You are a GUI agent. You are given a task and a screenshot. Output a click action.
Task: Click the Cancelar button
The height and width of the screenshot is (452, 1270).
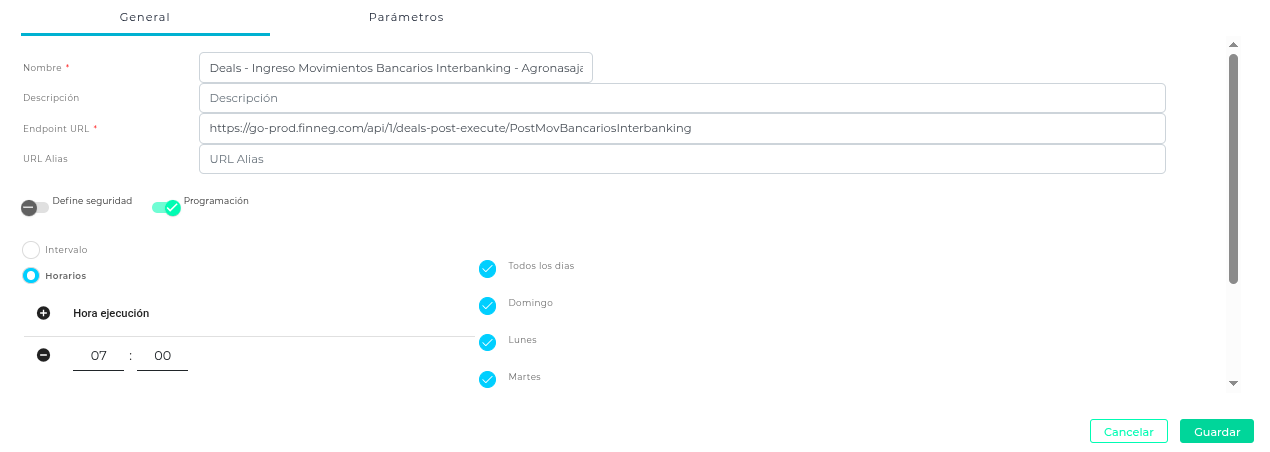1128,432
